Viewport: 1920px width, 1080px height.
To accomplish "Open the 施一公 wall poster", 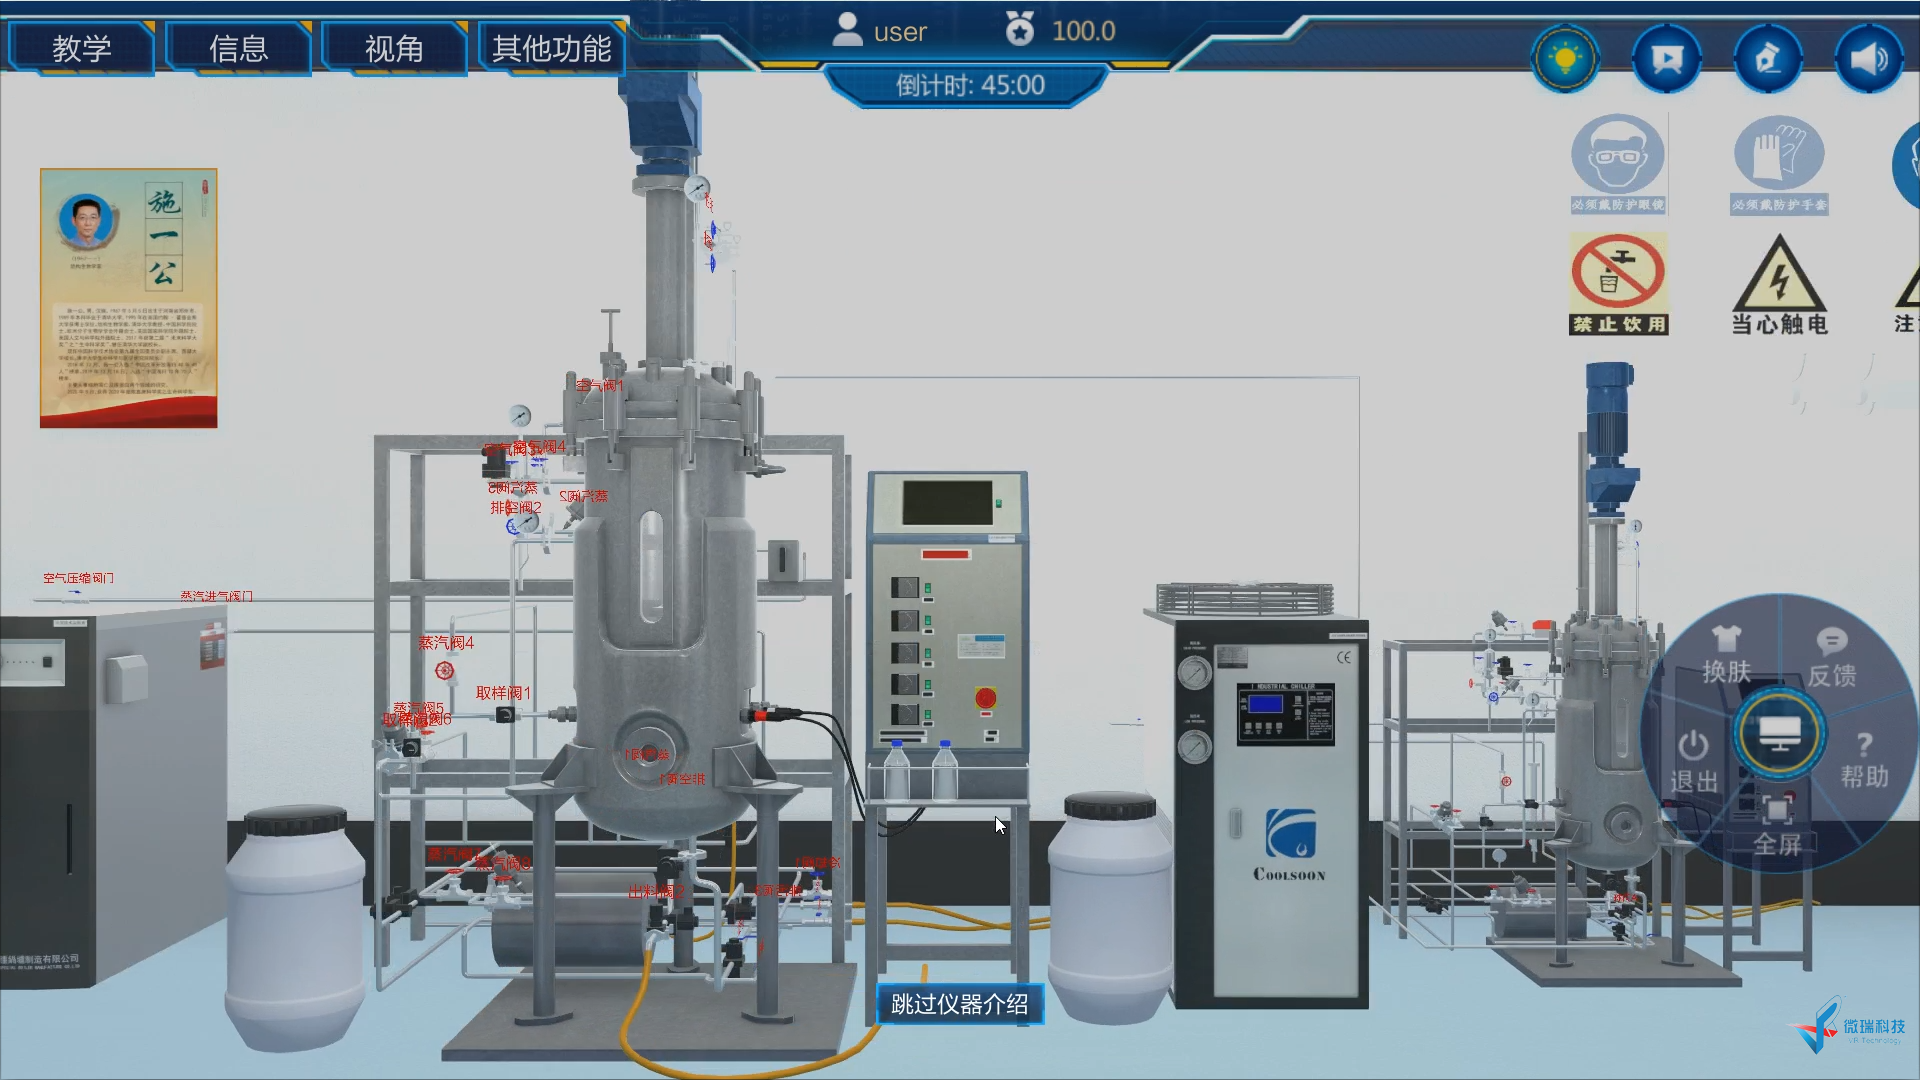I will point(129,298).
